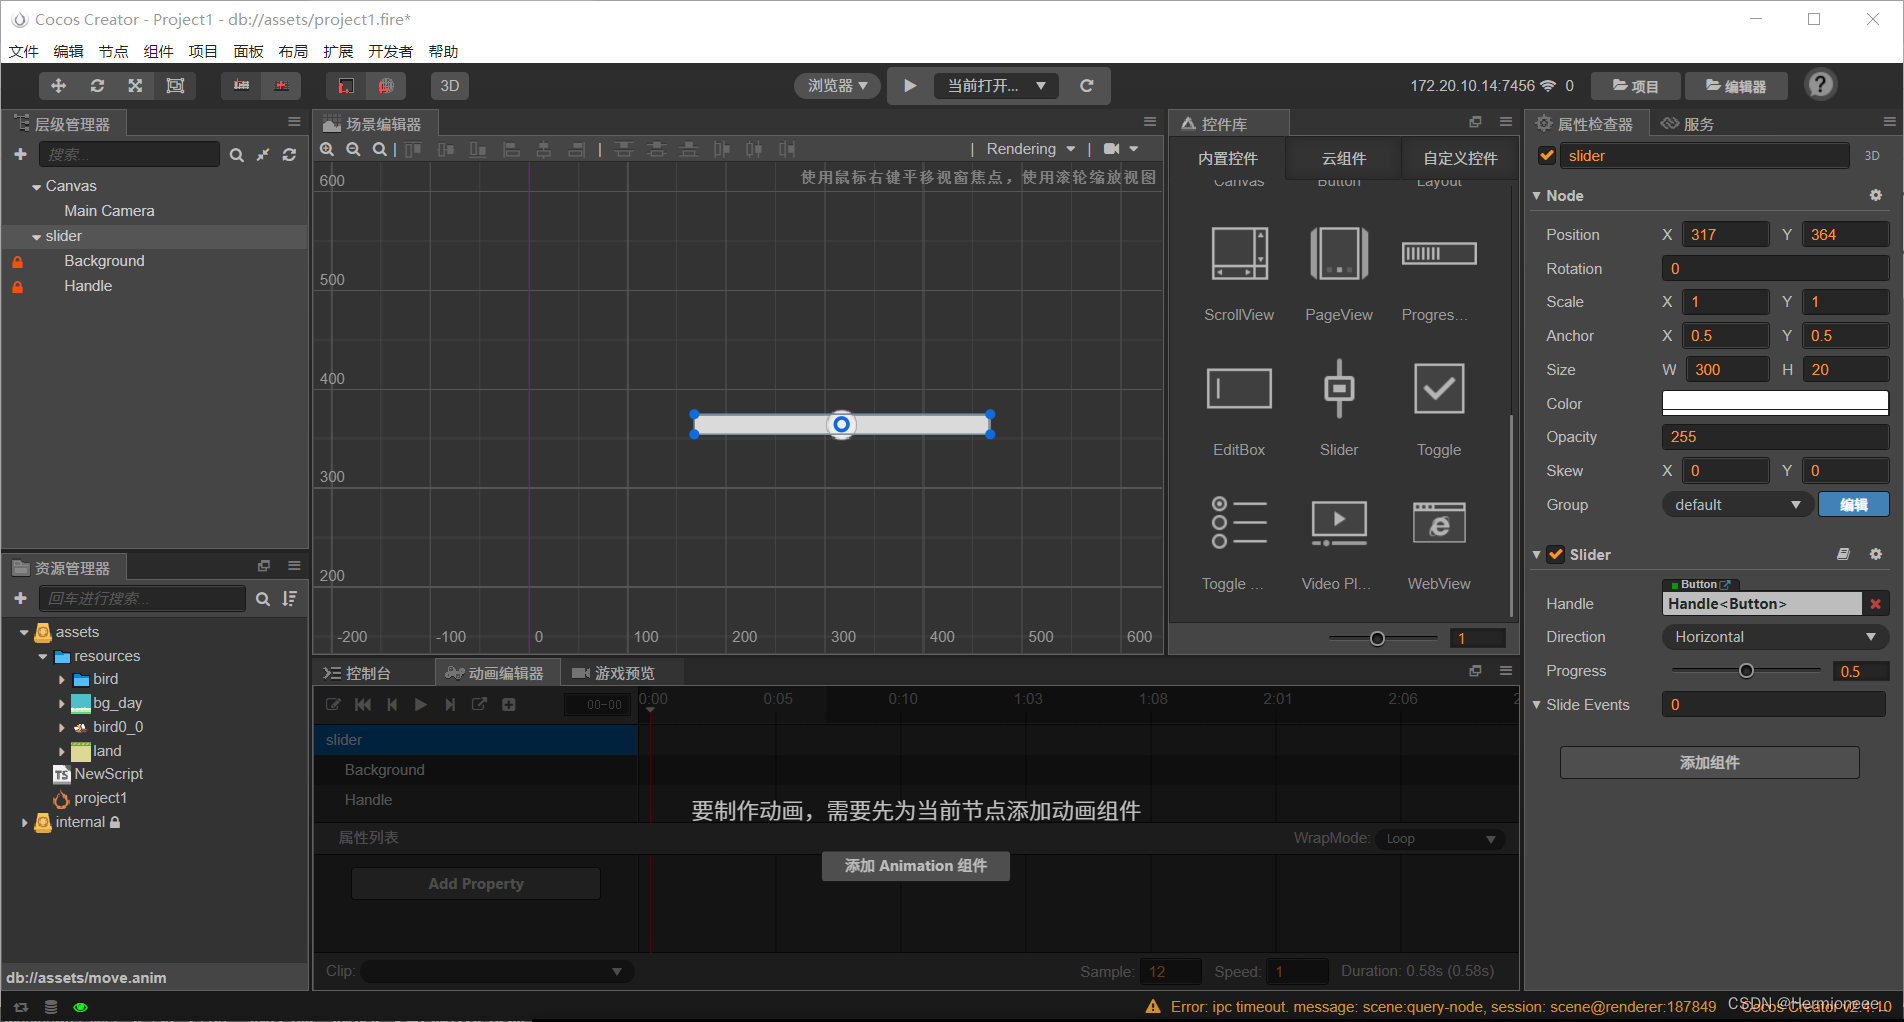Select the move transform tool
This screenshot has width=1904, height=1022.
point(58,86)
